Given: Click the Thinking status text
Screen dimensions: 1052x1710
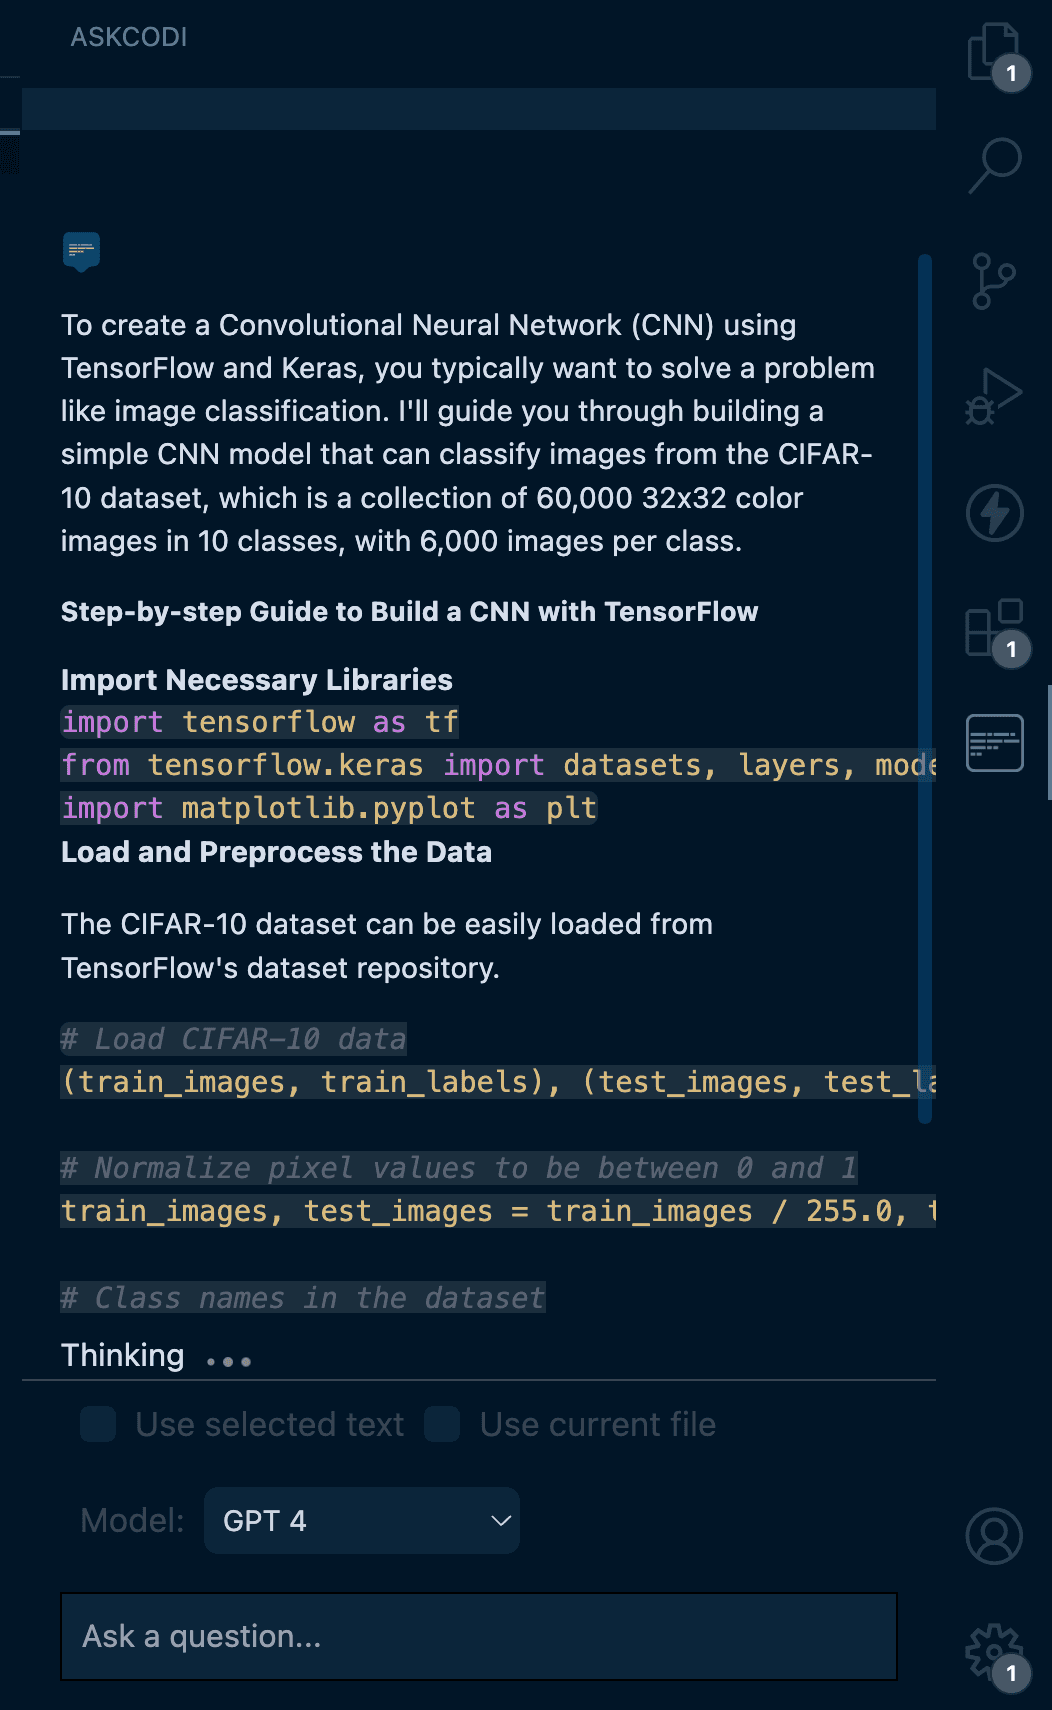Looking at the screenshot, I should pos(123,1355).
